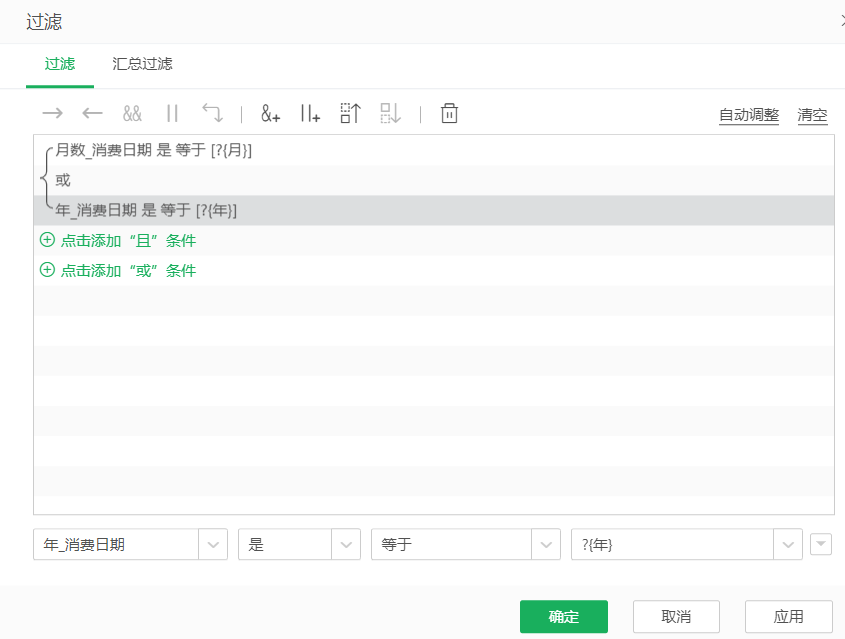Open the 年_消费日期 field dropdown arrow
The image size is (845, 639).
coord(213,545)
